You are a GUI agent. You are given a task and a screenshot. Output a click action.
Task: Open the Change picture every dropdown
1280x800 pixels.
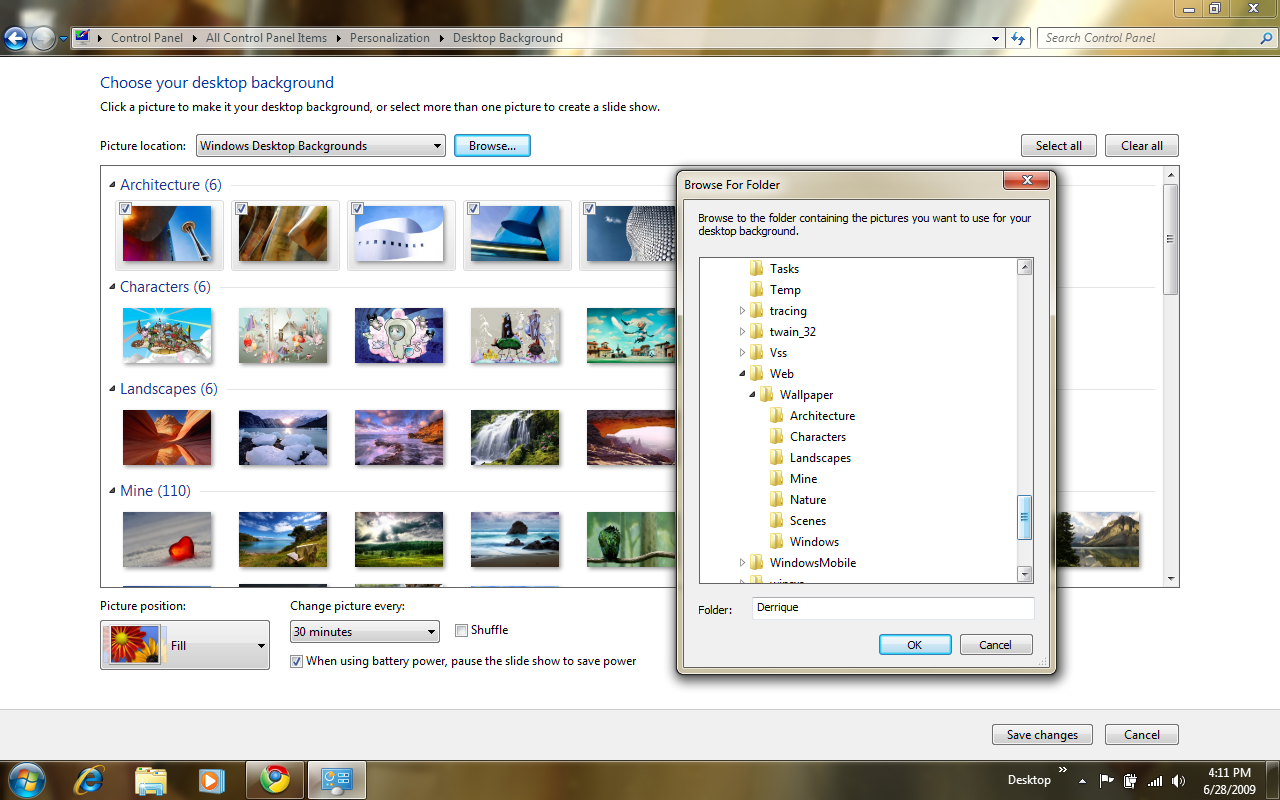365,632
